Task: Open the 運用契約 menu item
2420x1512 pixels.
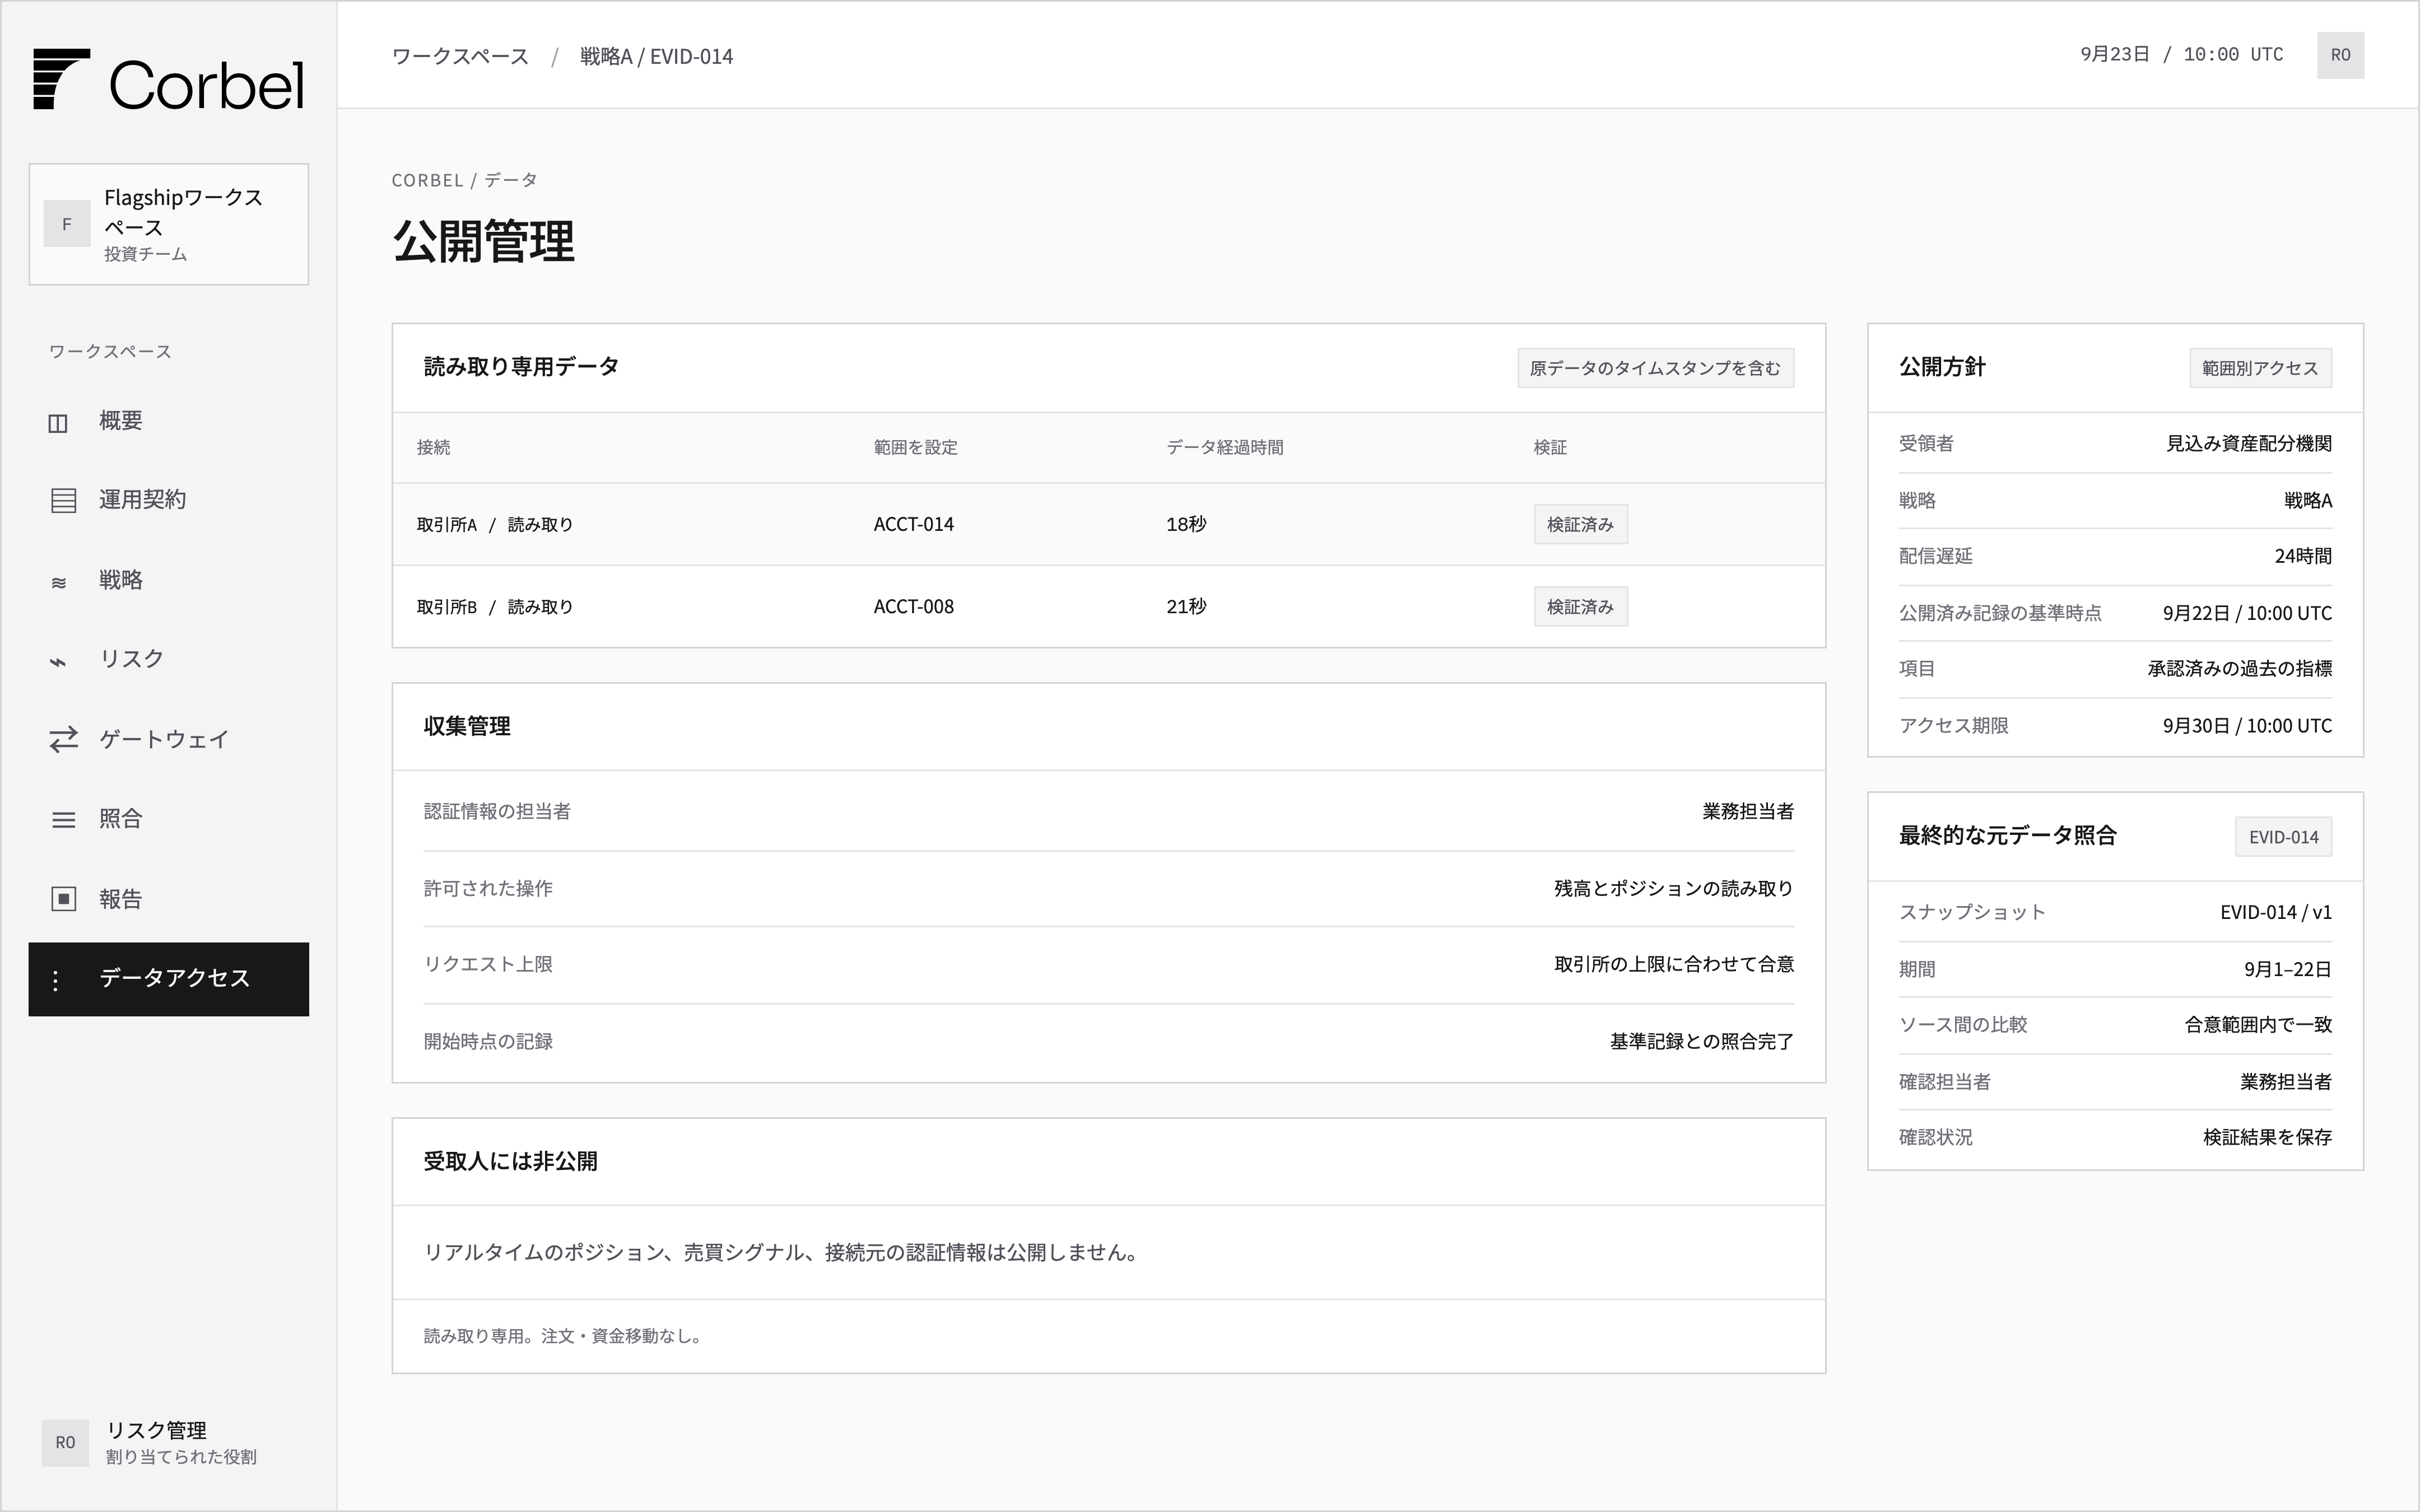Action: [168, 500]
